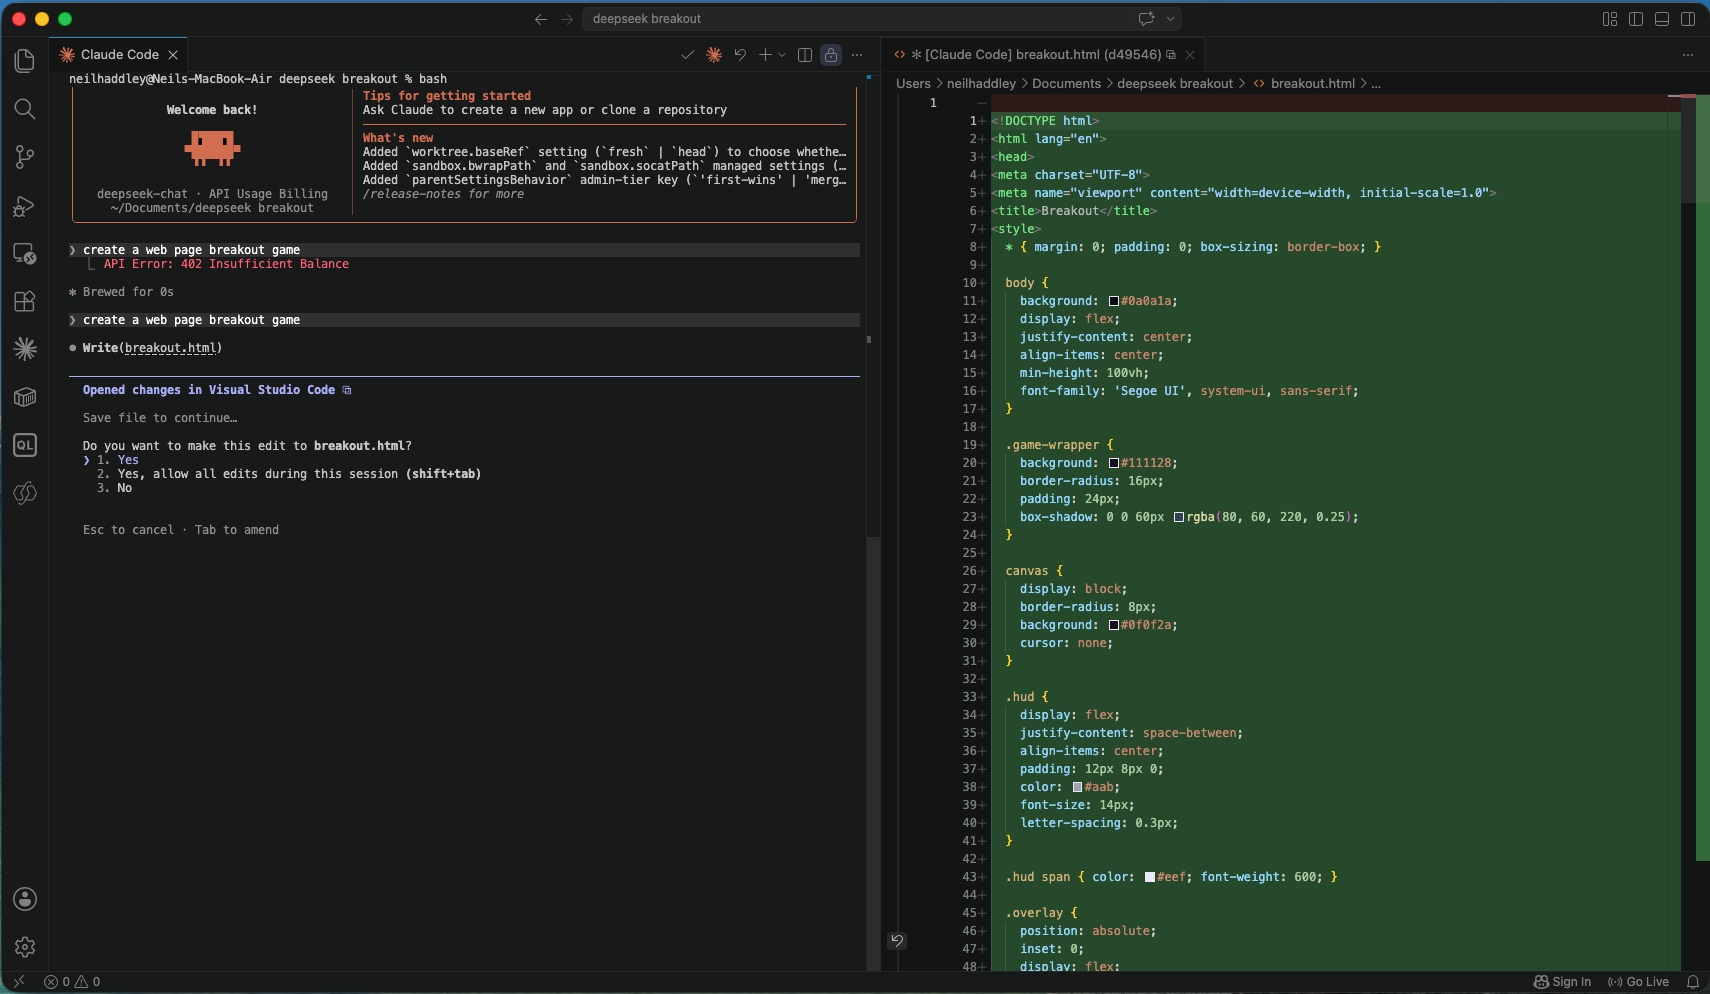Click the diff editor minimap scrollbar
The width and height of the screenshot is (1710, 994).
[x=1689, y=150]
